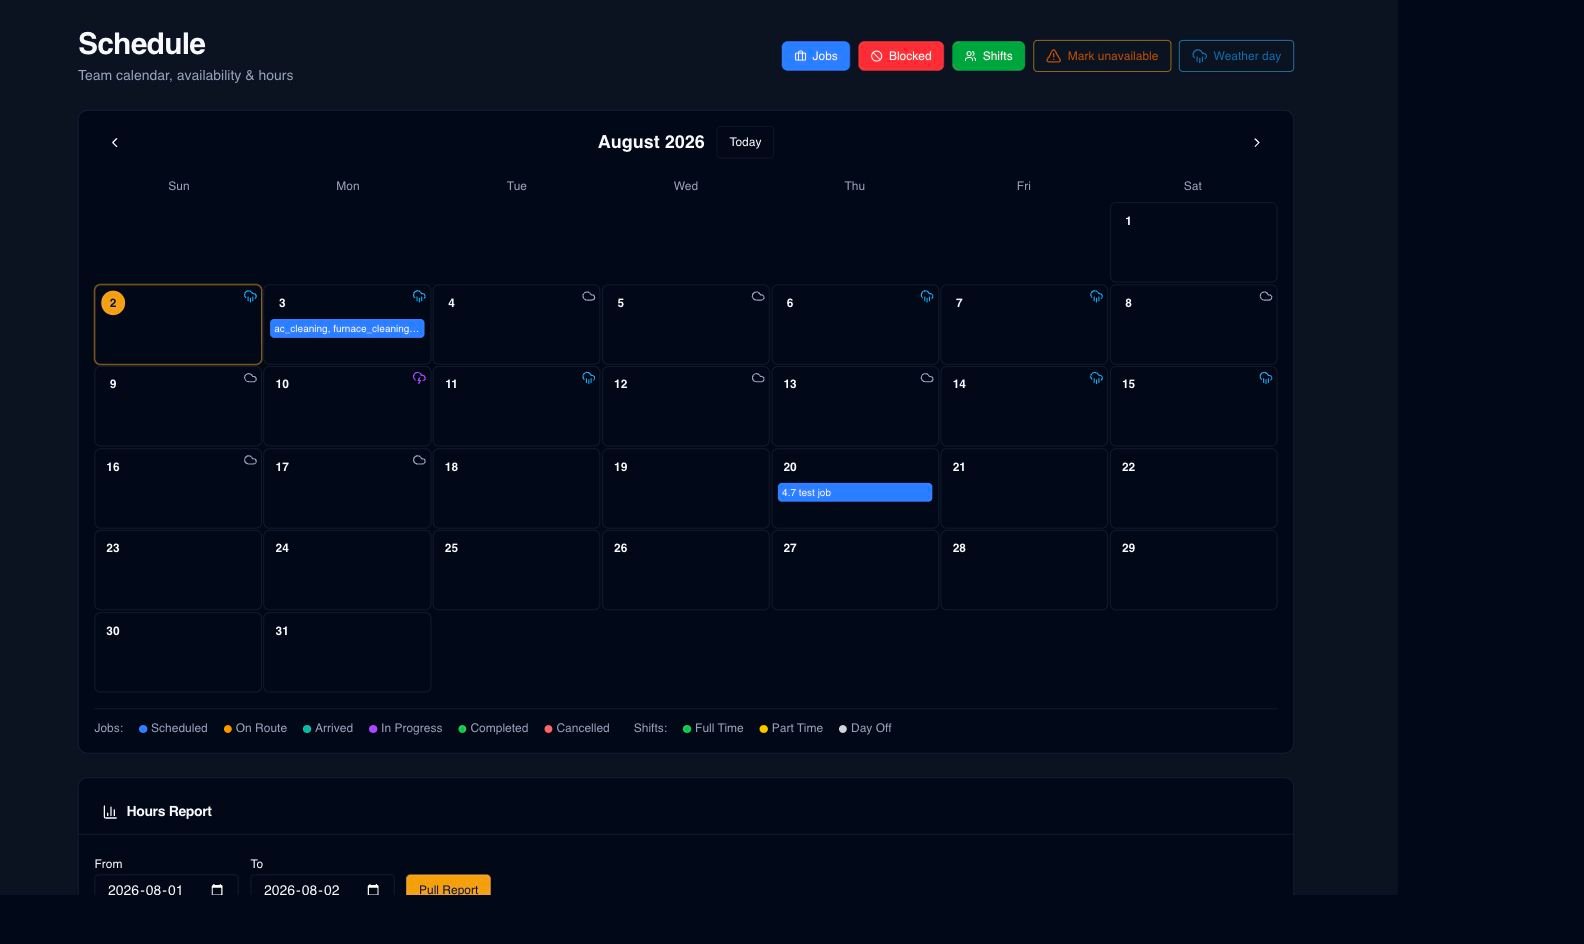
Task: Click the orange On Route legend dot
Action: pyautogui.click(x=228, y=729)
